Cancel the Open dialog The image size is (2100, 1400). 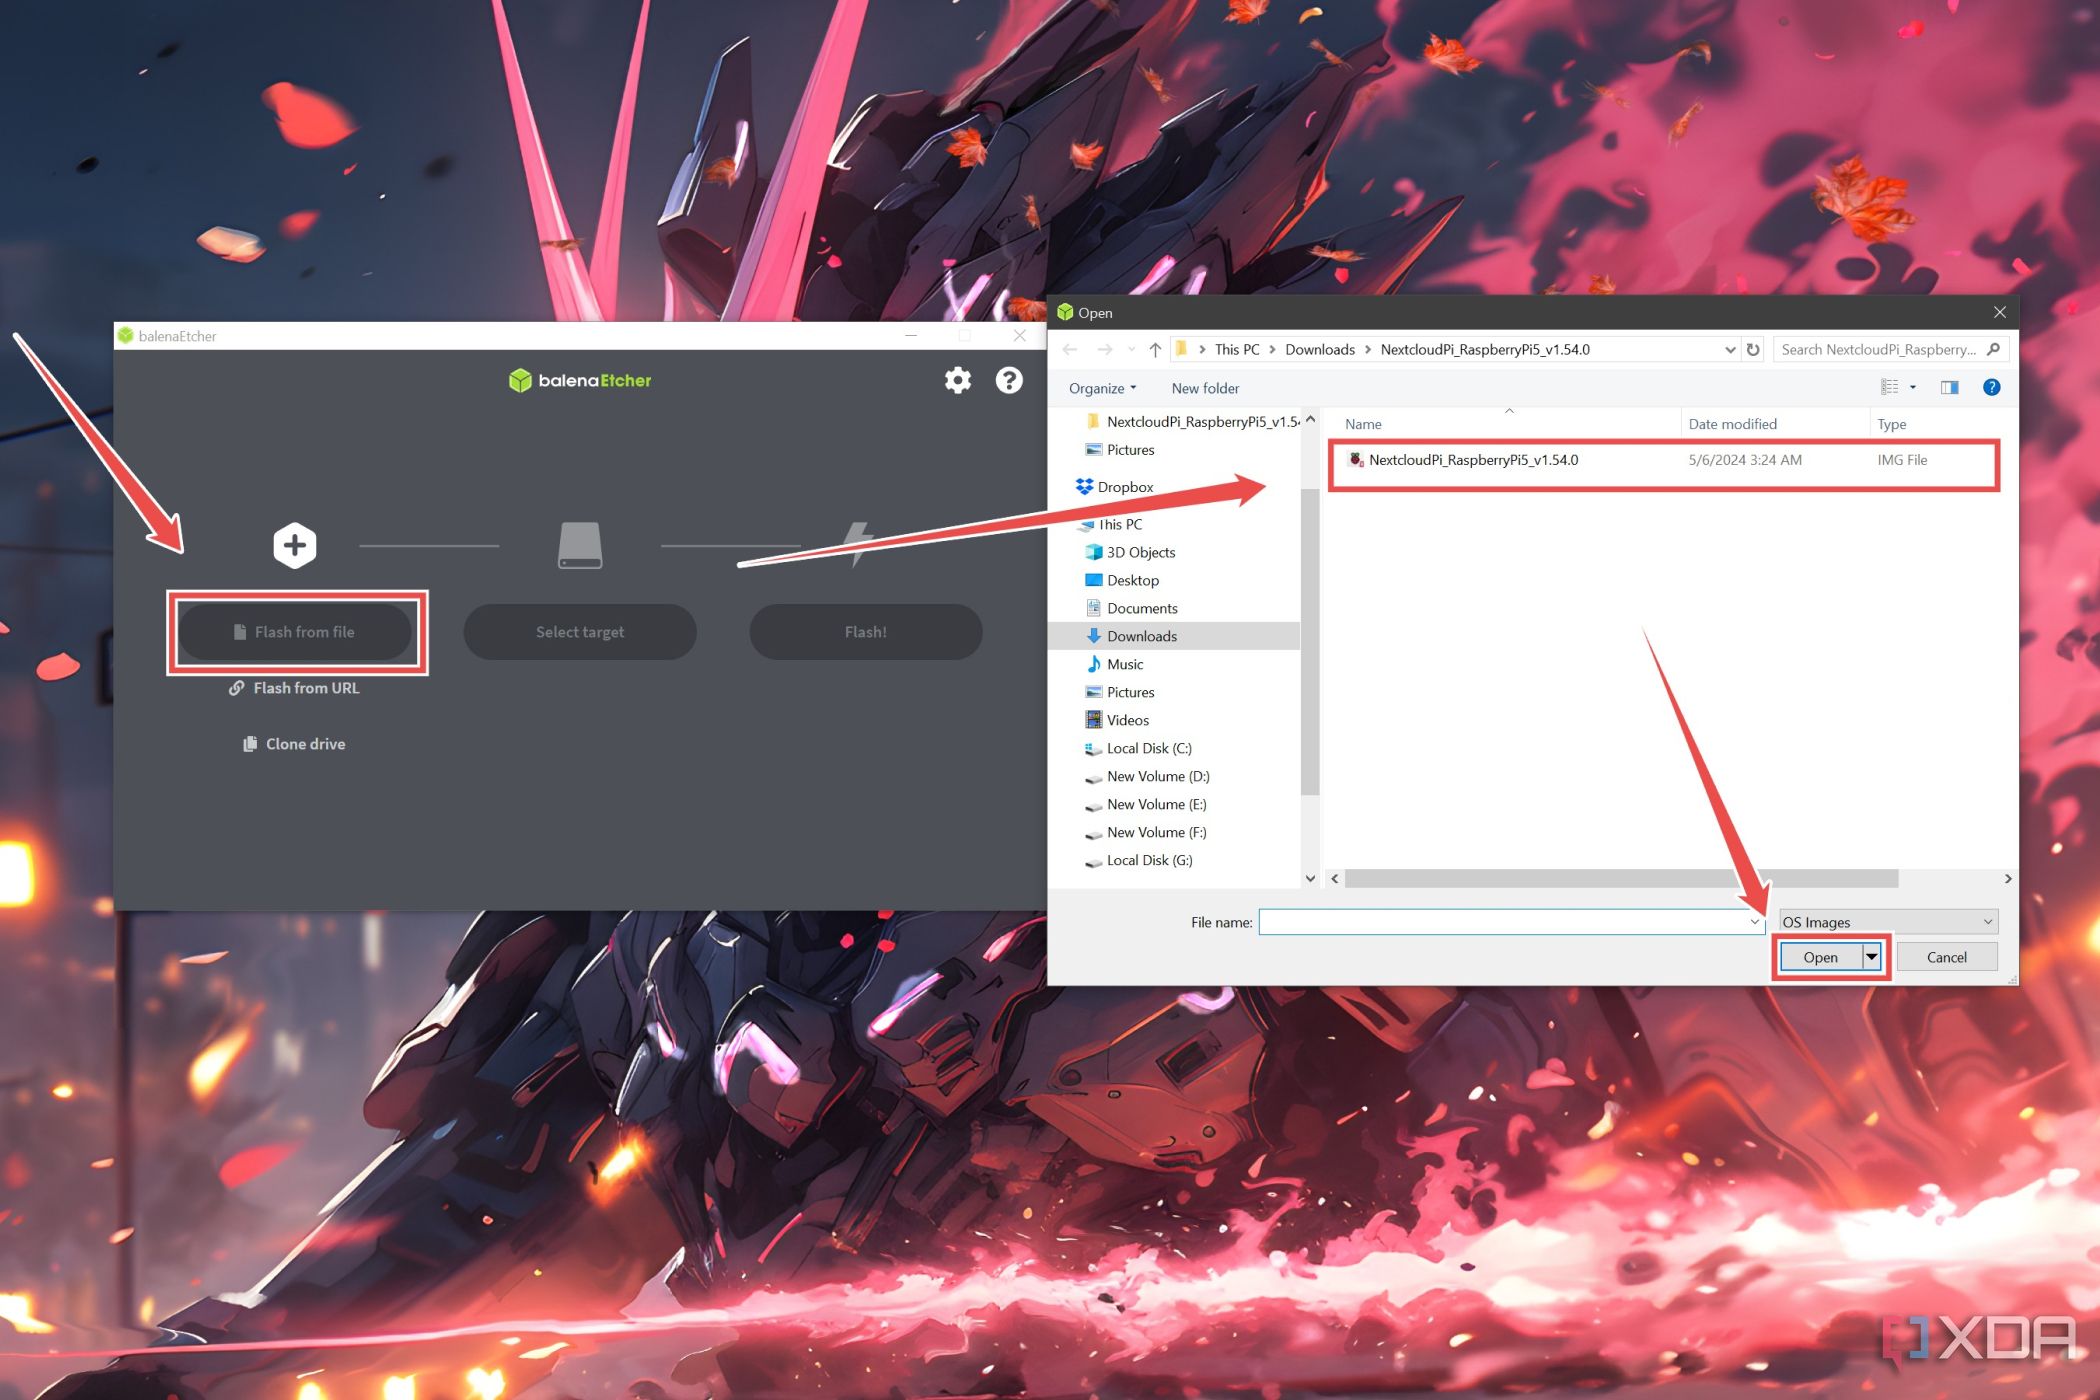pos(1946,957)
